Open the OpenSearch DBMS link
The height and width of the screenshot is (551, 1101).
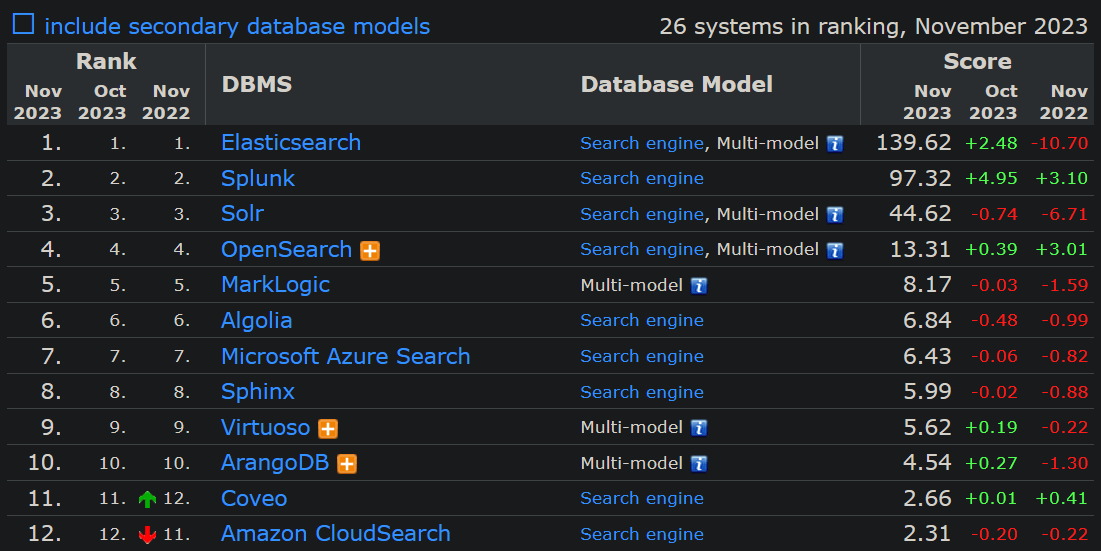pyautogui.click(x=286, y=250)
